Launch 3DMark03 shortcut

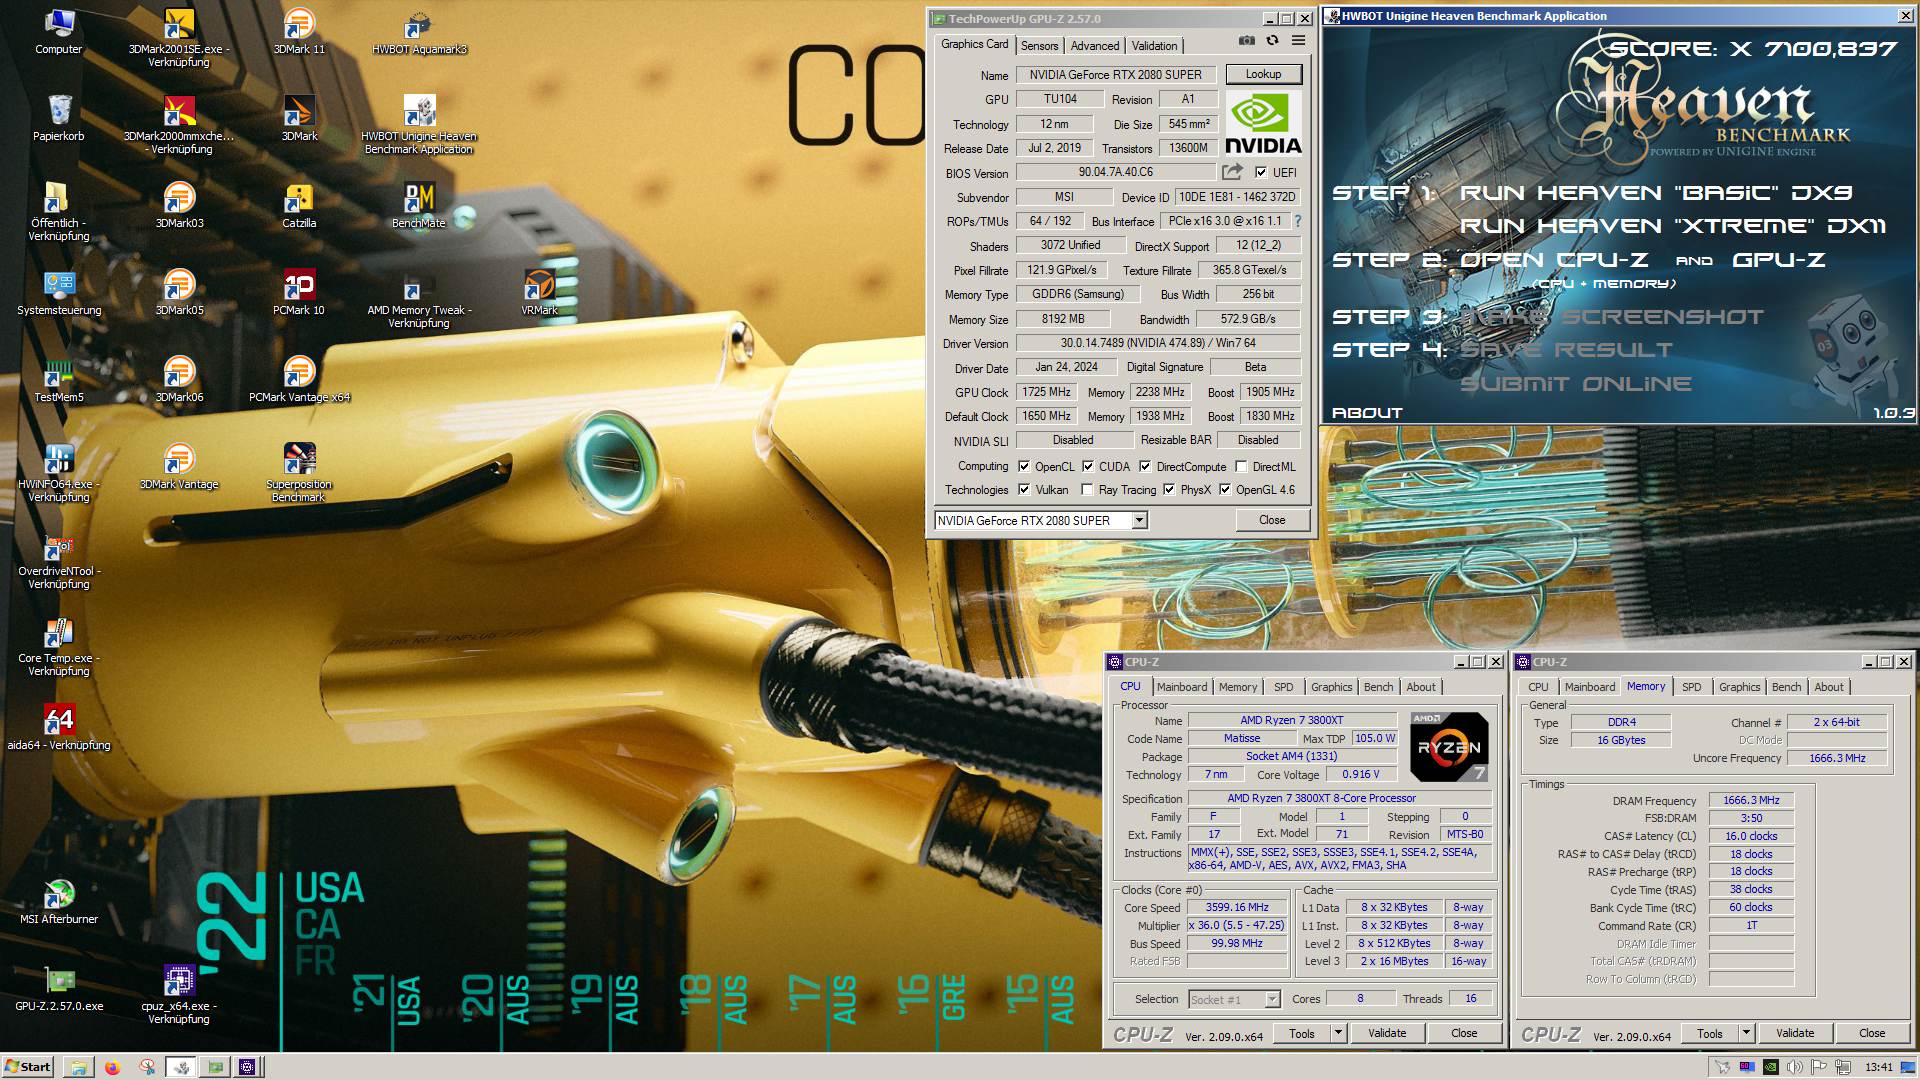[179, 204]
